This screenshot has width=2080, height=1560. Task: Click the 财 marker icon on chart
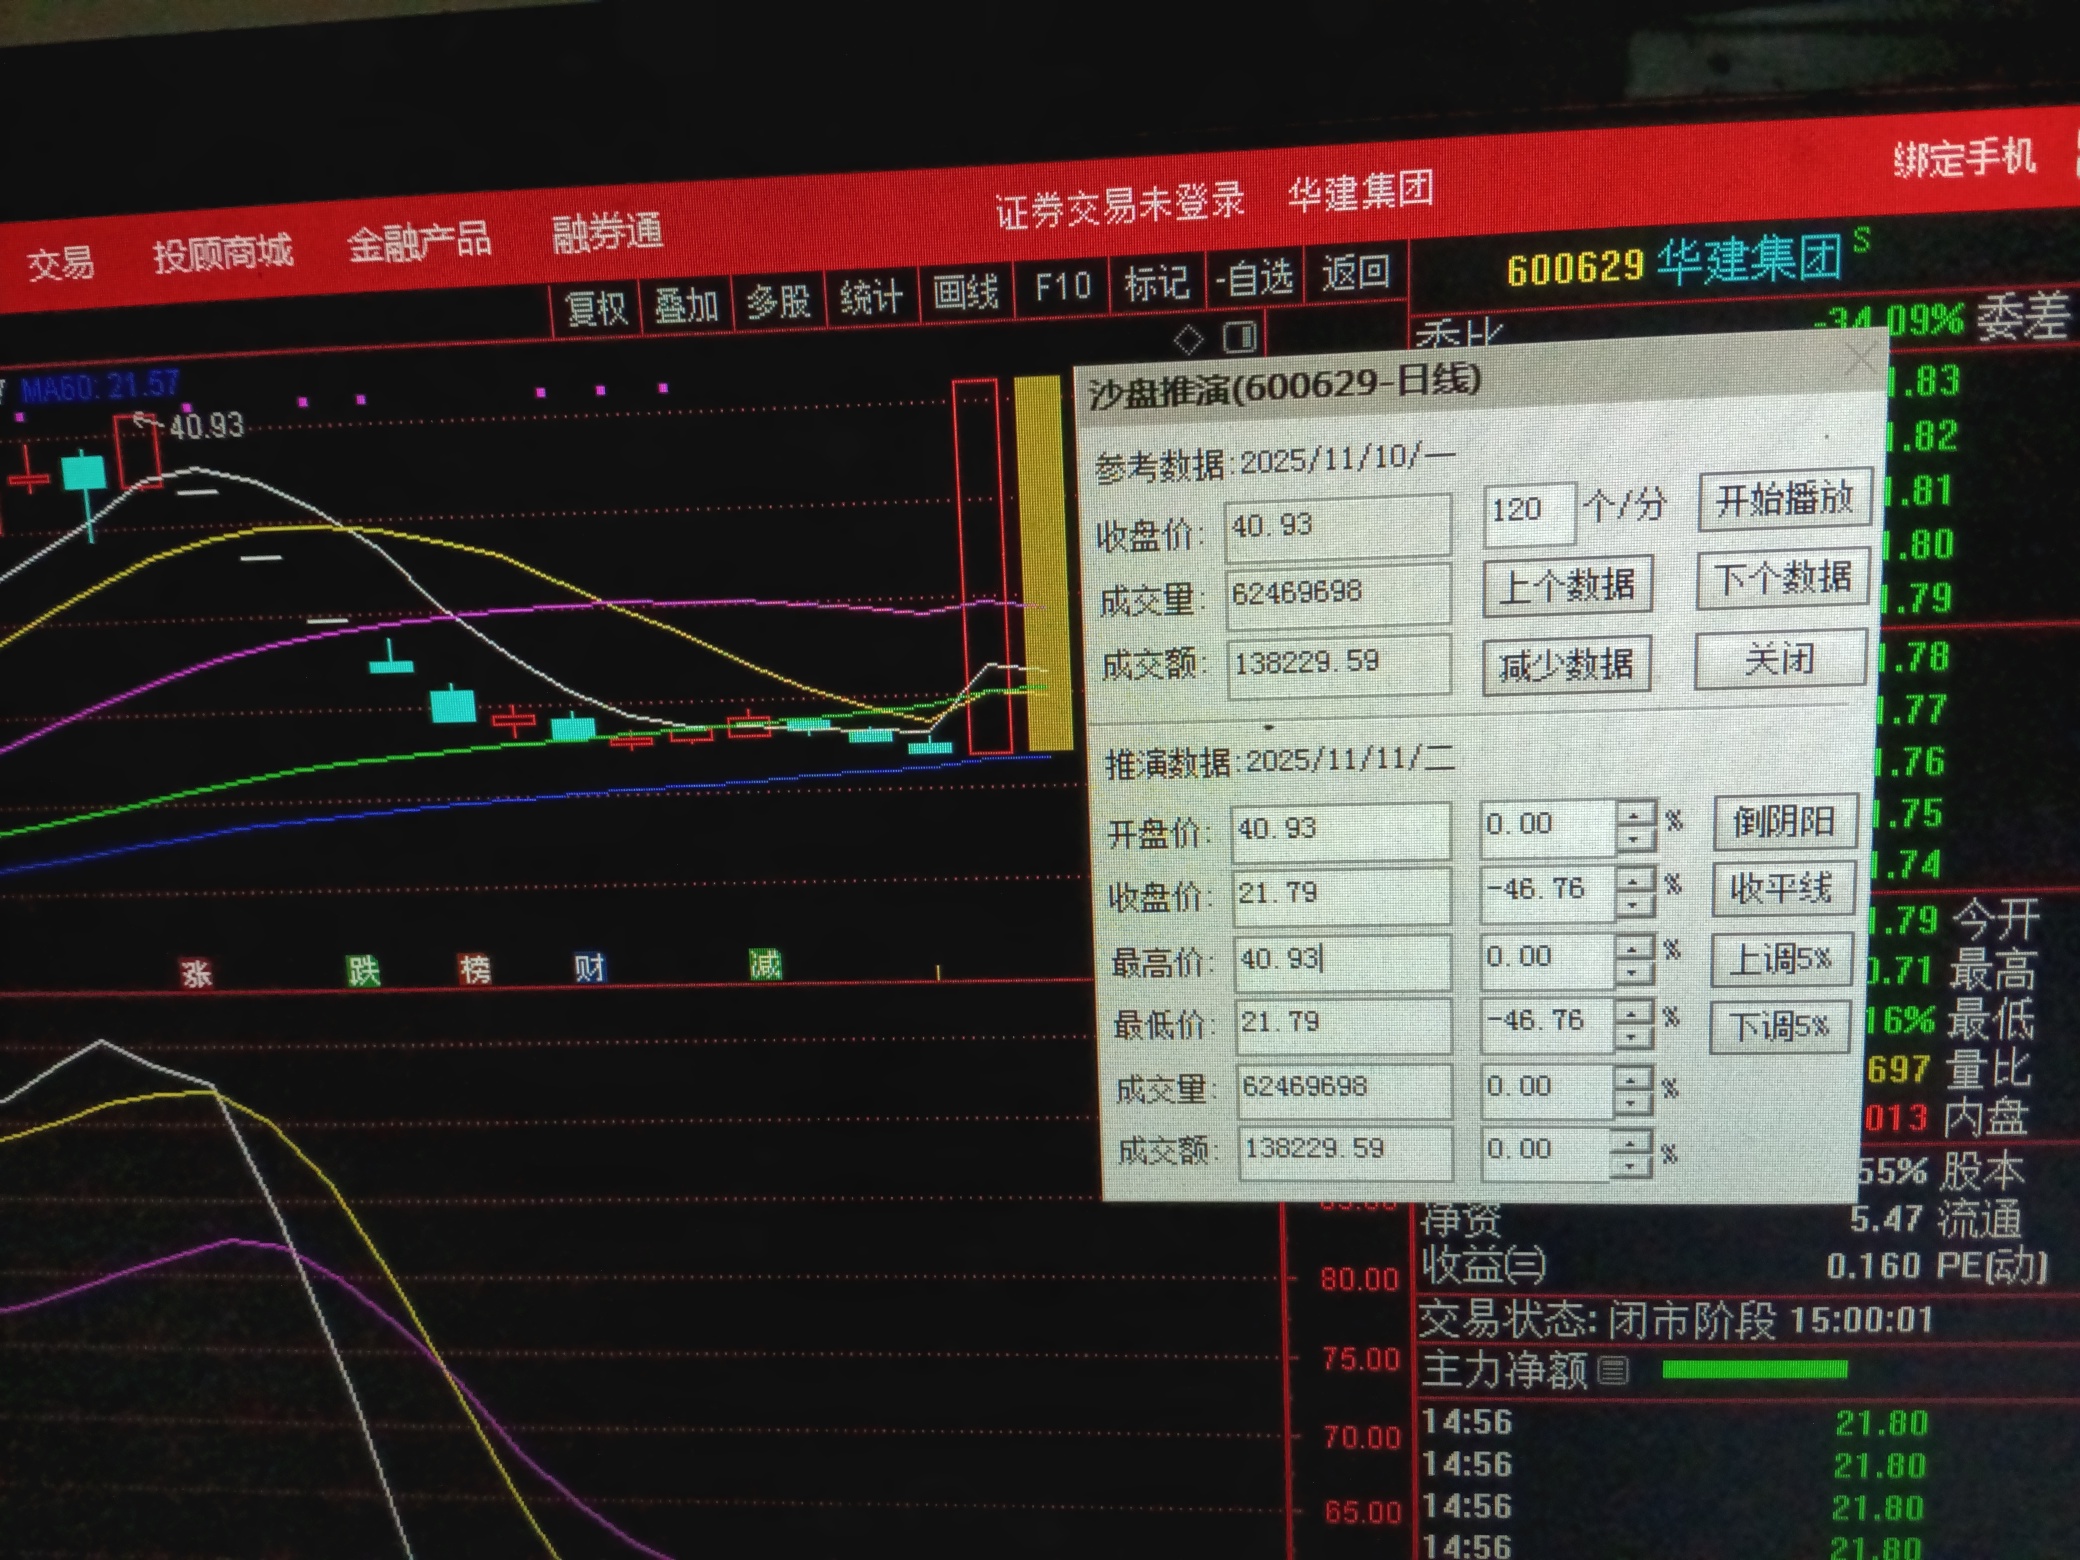(589, 967)
